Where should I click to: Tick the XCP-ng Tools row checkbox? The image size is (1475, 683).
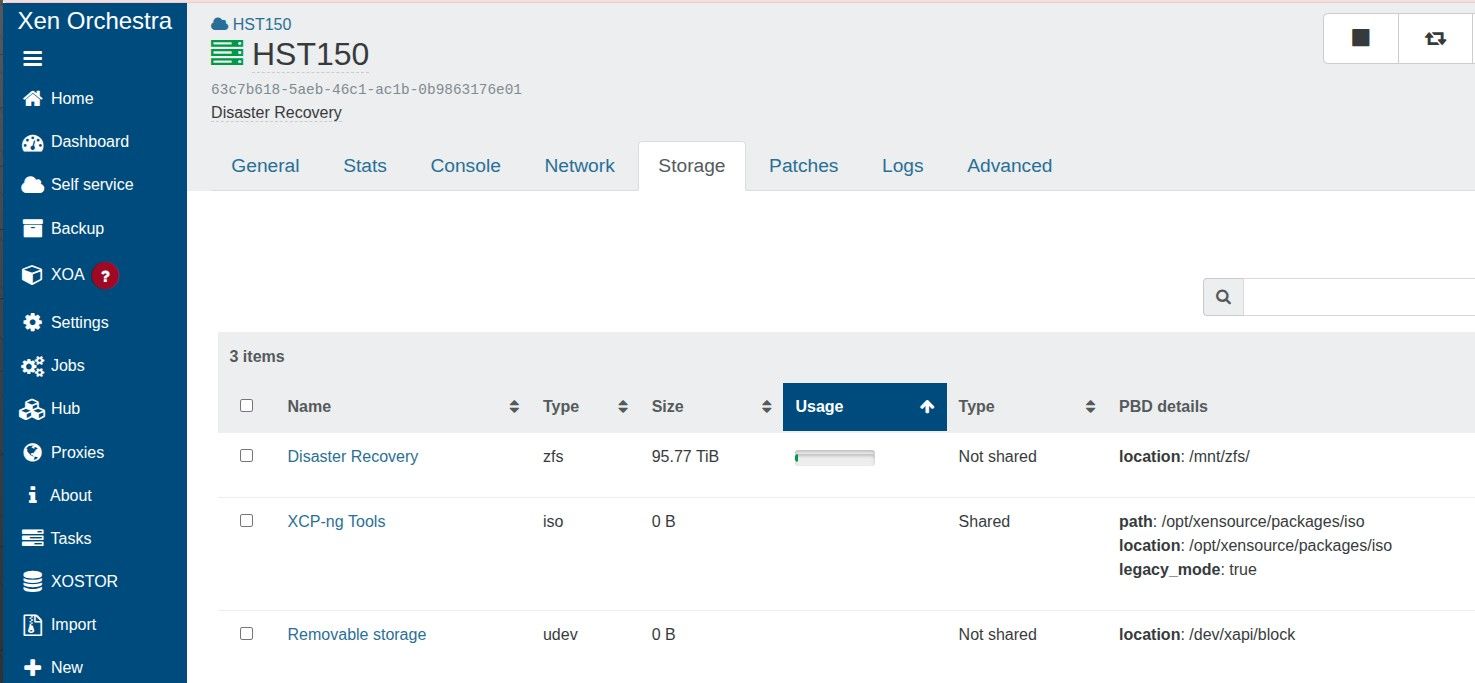pyautogui.click(x=247, y=521)
